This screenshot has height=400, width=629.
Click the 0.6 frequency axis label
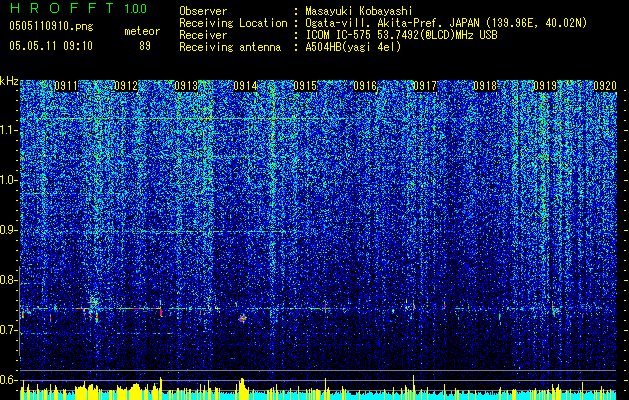click(x=9, y=380)
